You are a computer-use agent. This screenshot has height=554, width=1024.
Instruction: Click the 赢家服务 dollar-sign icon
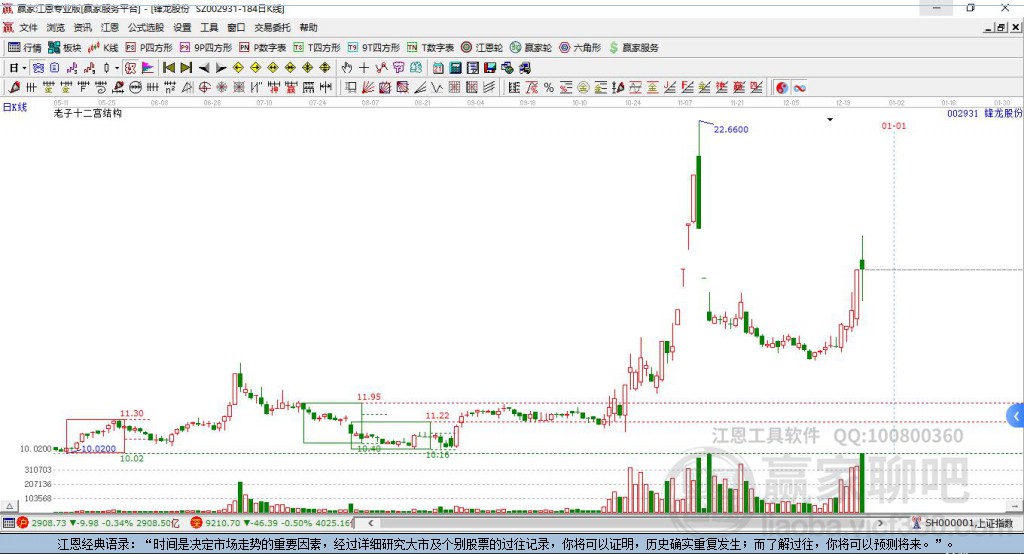(633, 47)
